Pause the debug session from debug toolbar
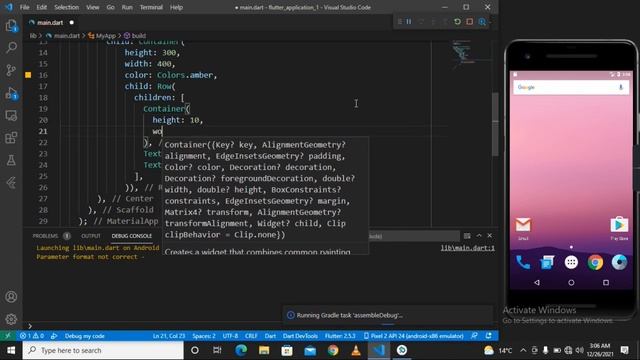Screen dimensions: 640x360 point(409,22)
